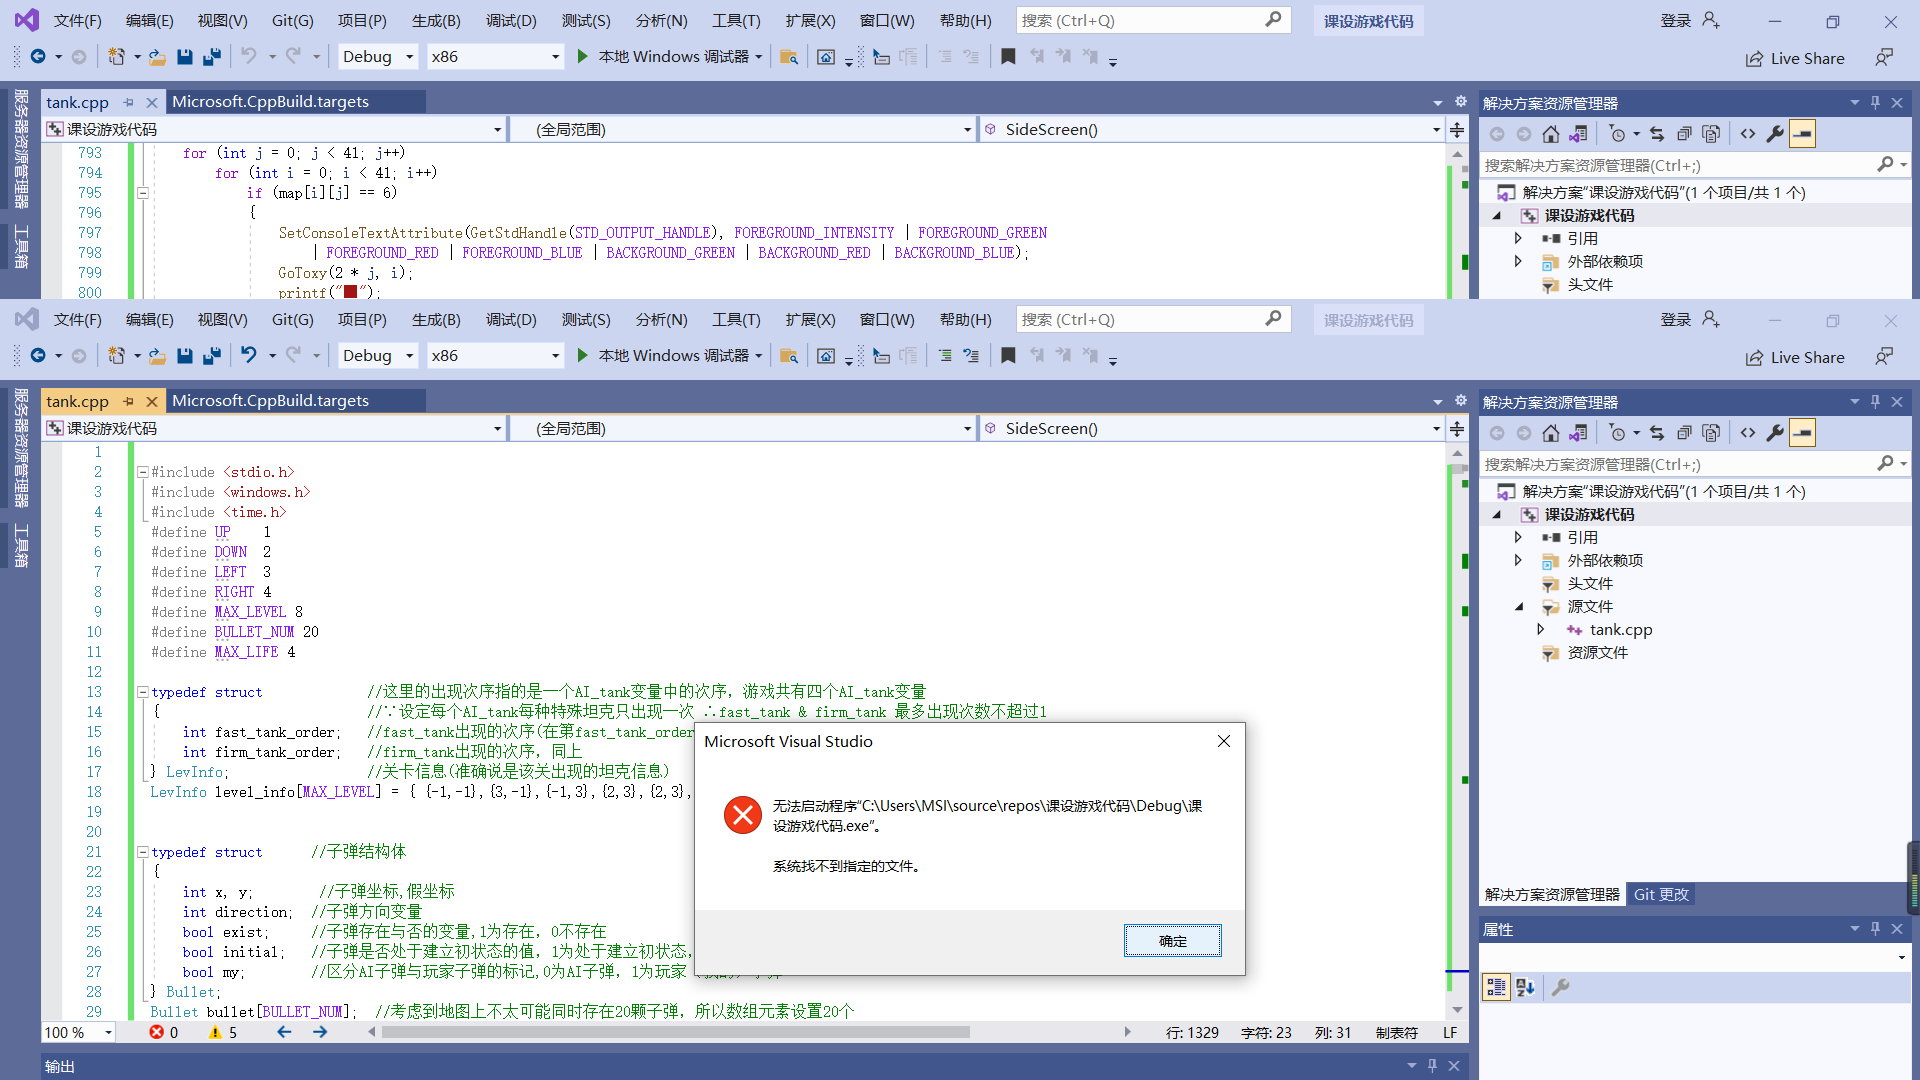Toggle bookmark icon in the front window toolbar

(x=1008, y=356)
